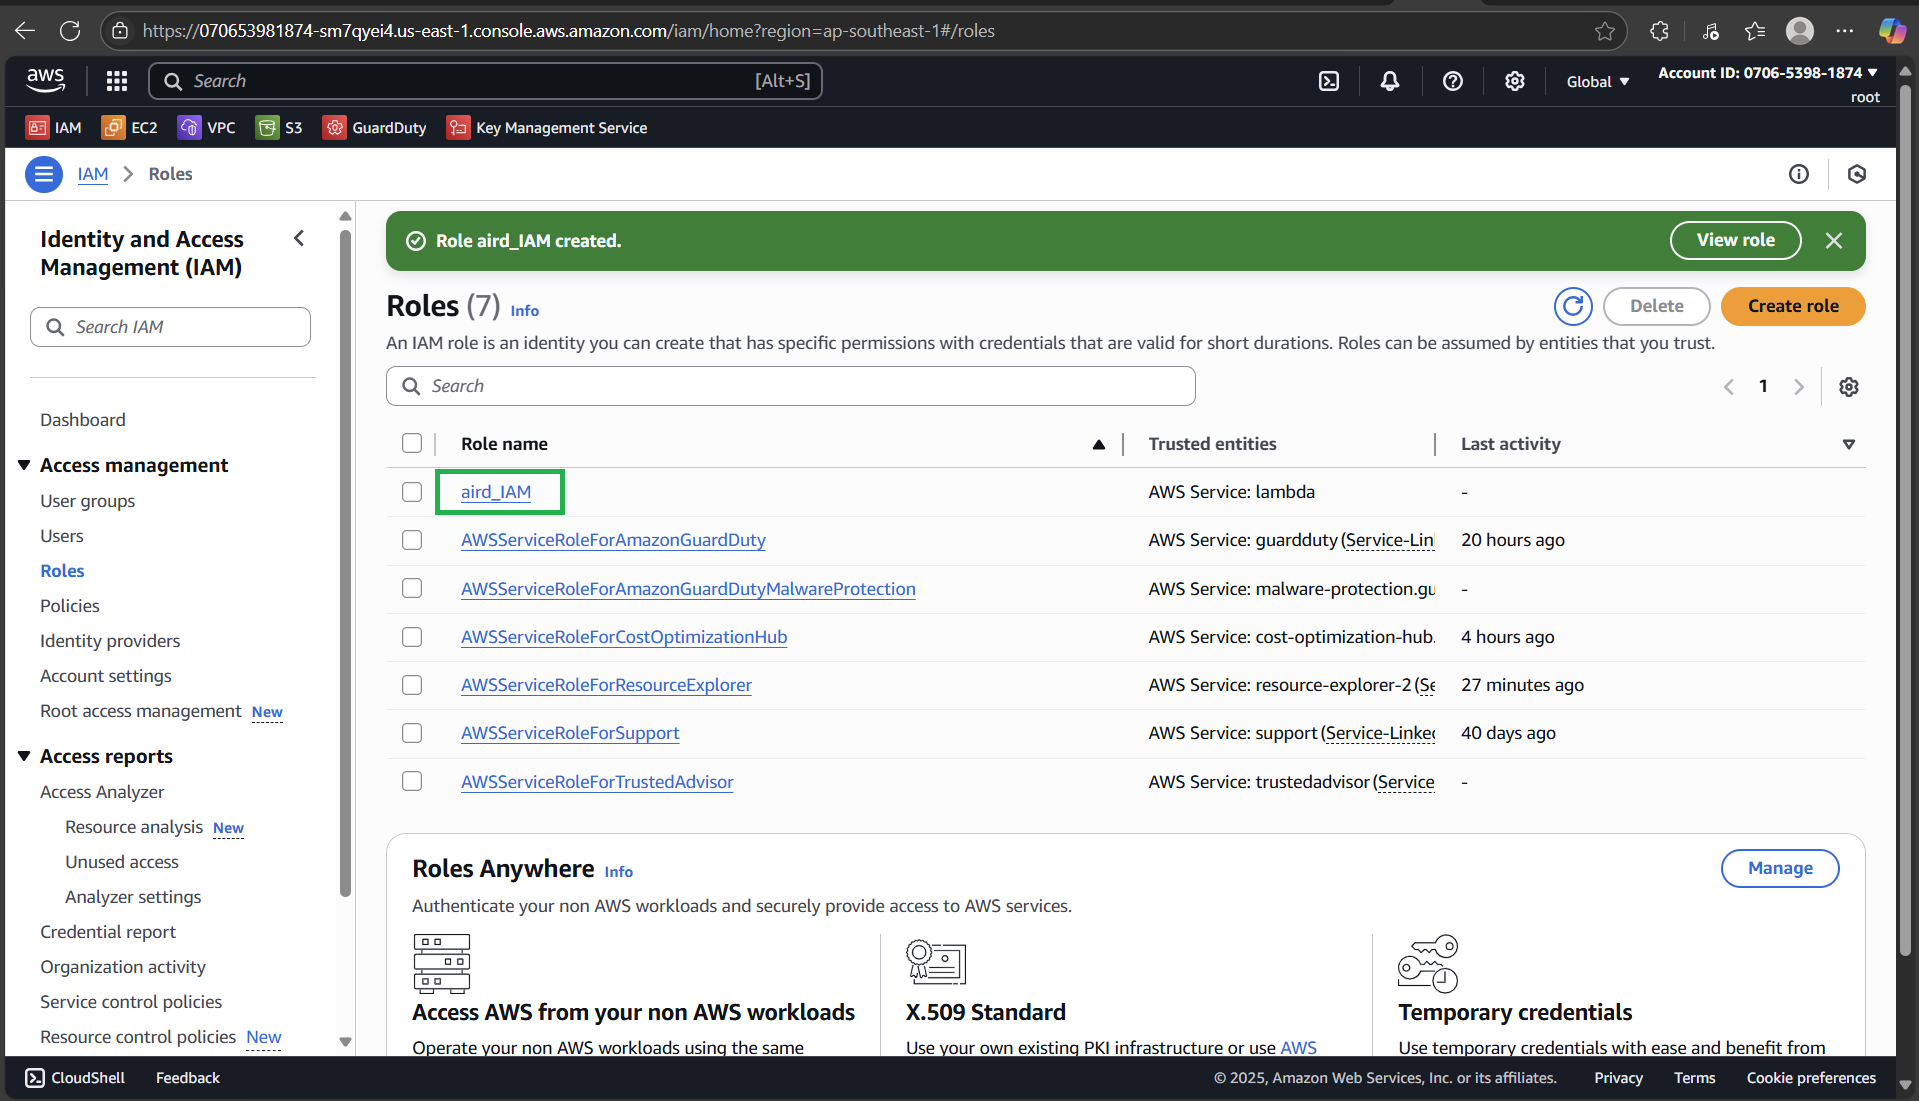
Task: Collapse the Access reports section
Action: click(24, 756)
